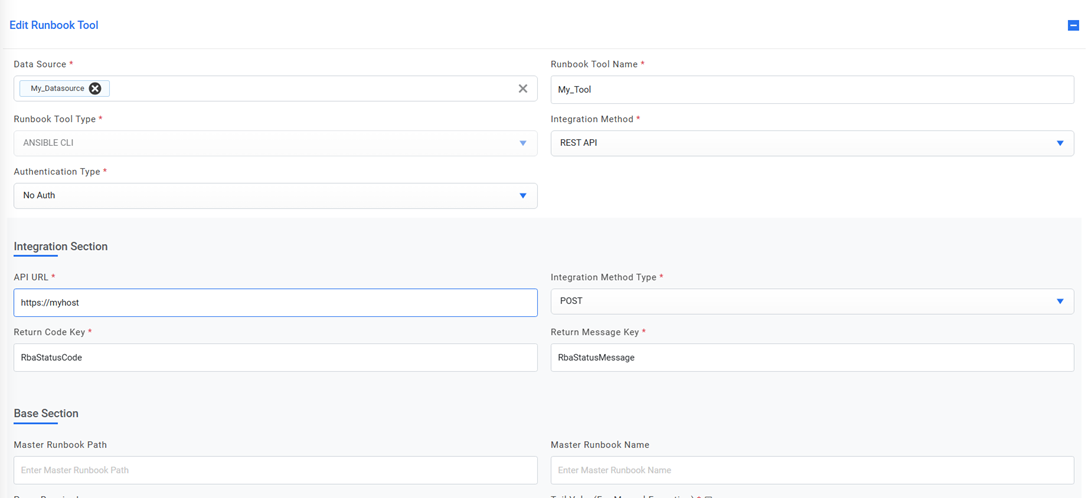Click the Master Runbook Path input
This screenshot has width=1088, height=498.
[275, 470]
